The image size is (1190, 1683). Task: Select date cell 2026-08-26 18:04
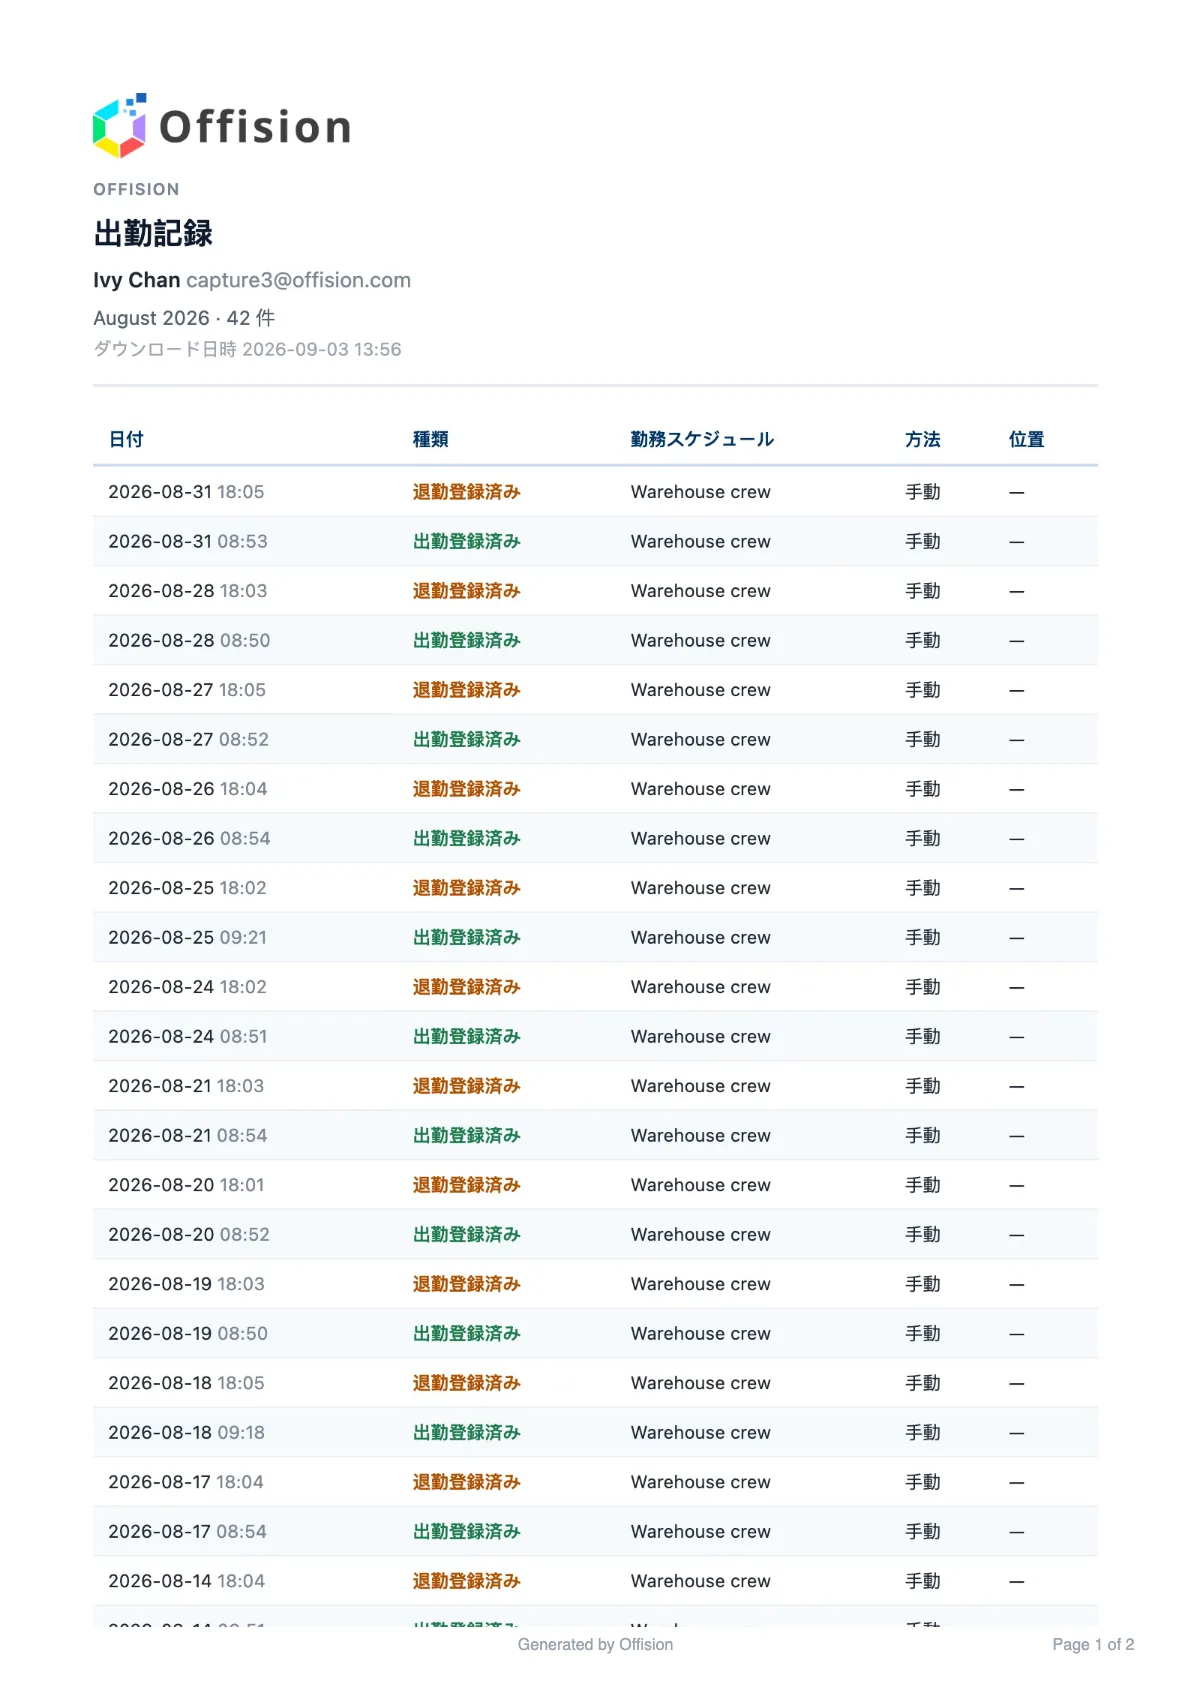tap(188, 789)
